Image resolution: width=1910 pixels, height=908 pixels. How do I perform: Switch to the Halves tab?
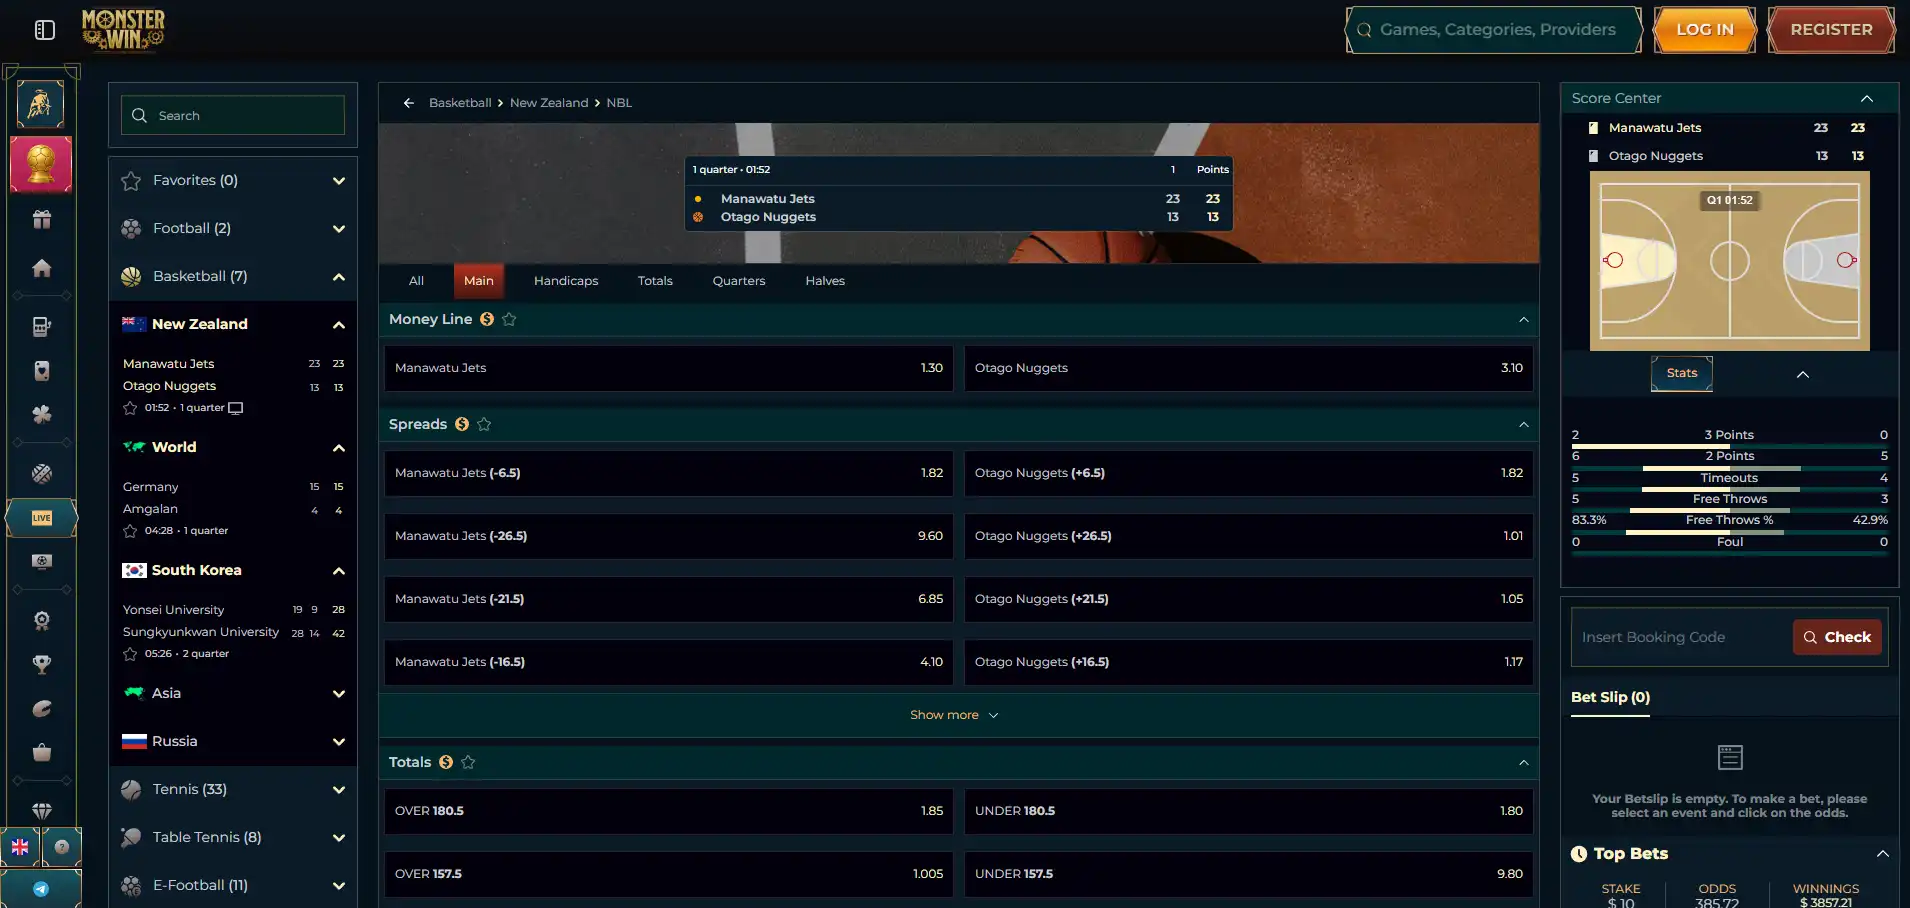point(825,281)
